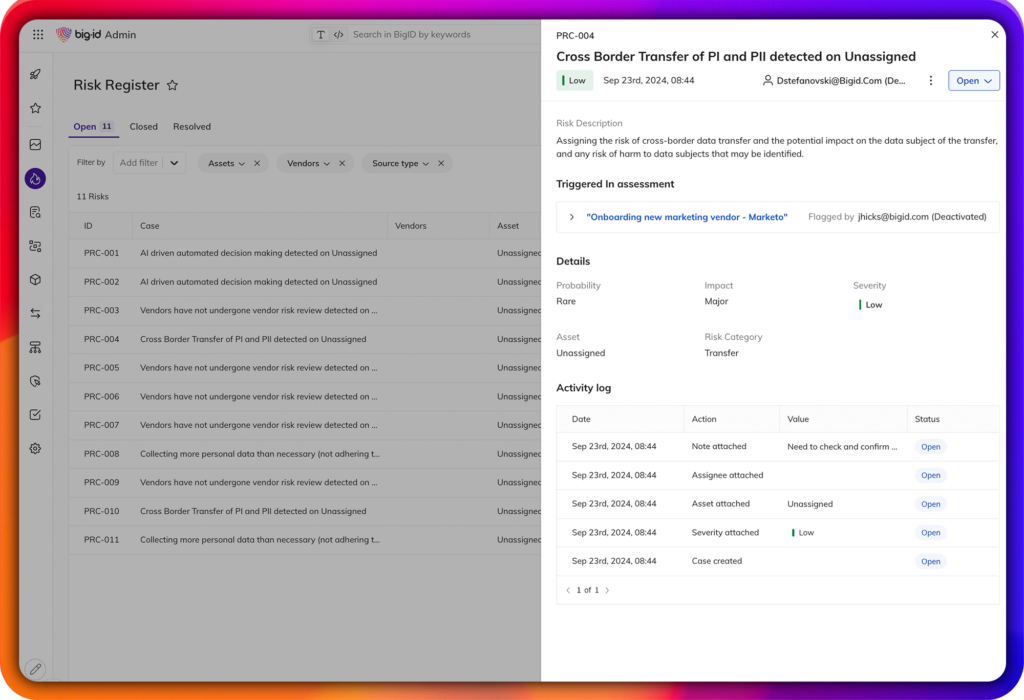Toggle the code search mode icon

(339, 35)
